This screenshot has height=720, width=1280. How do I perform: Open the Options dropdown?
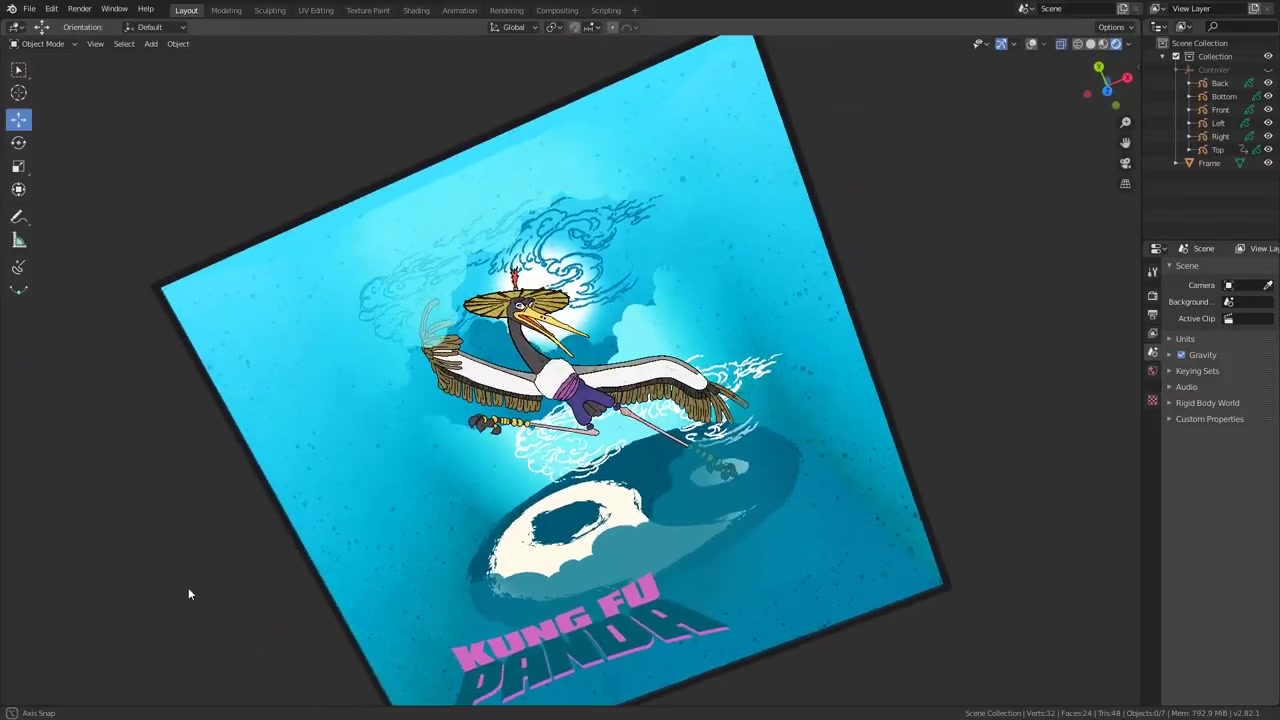pyautogui.click(x=1115, y=27)
